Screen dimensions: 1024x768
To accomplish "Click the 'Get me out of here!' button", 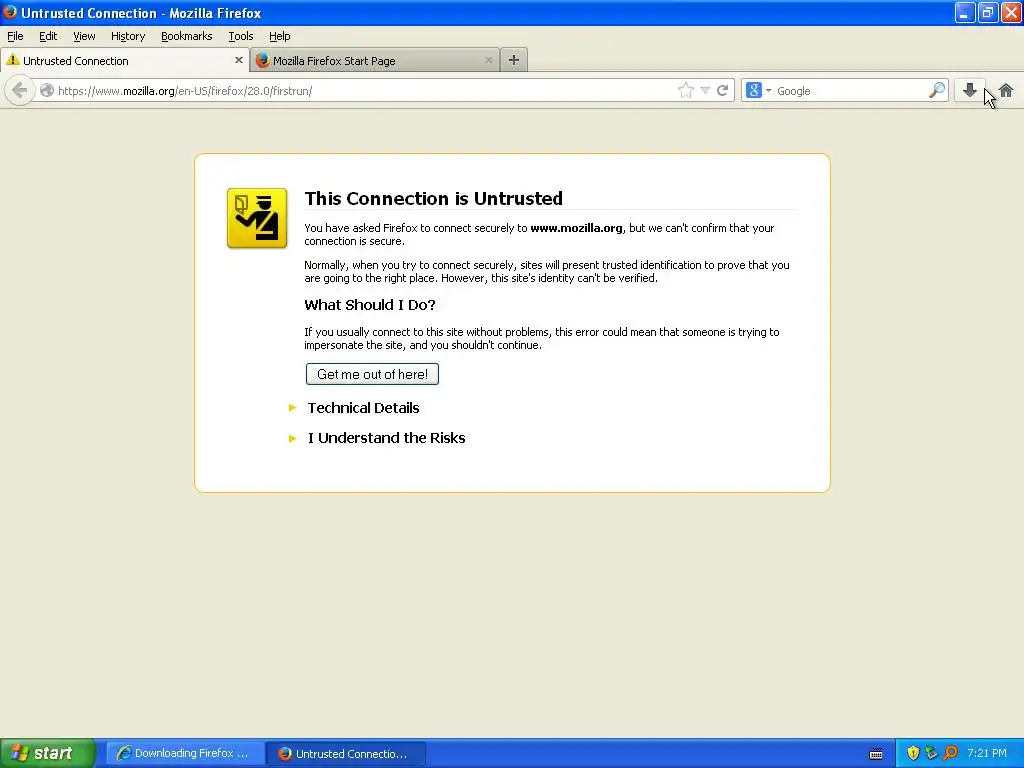I will click(x=372, y=374).
